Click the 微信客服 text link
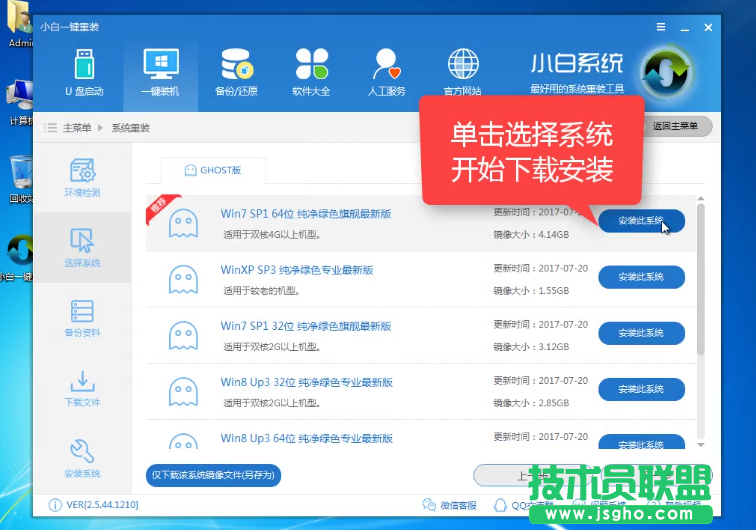This screenshot has width=756, height=530. [459, 505]
